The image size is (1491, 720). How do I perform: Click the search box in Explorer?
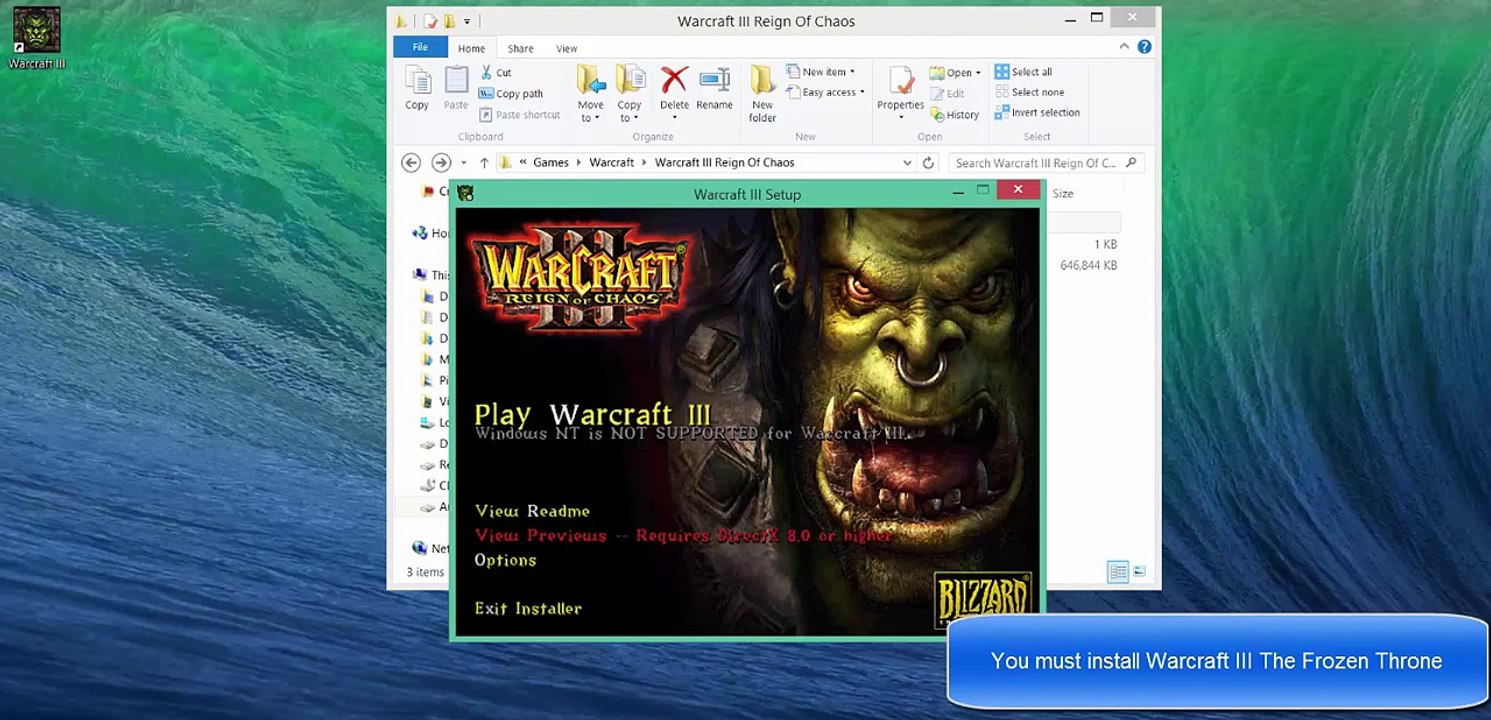pos(1045,163)
